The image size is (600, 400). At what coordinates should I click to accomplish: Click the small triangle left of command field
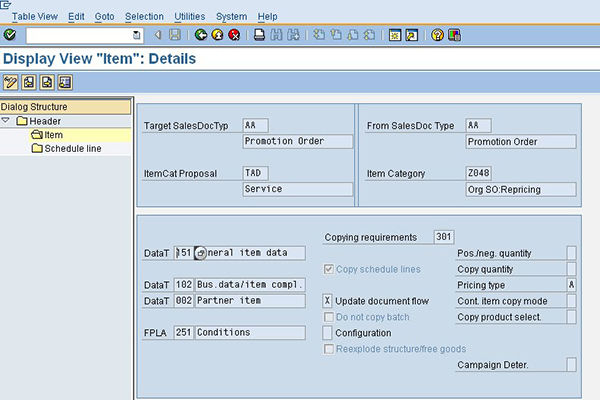tap(157, 35)
